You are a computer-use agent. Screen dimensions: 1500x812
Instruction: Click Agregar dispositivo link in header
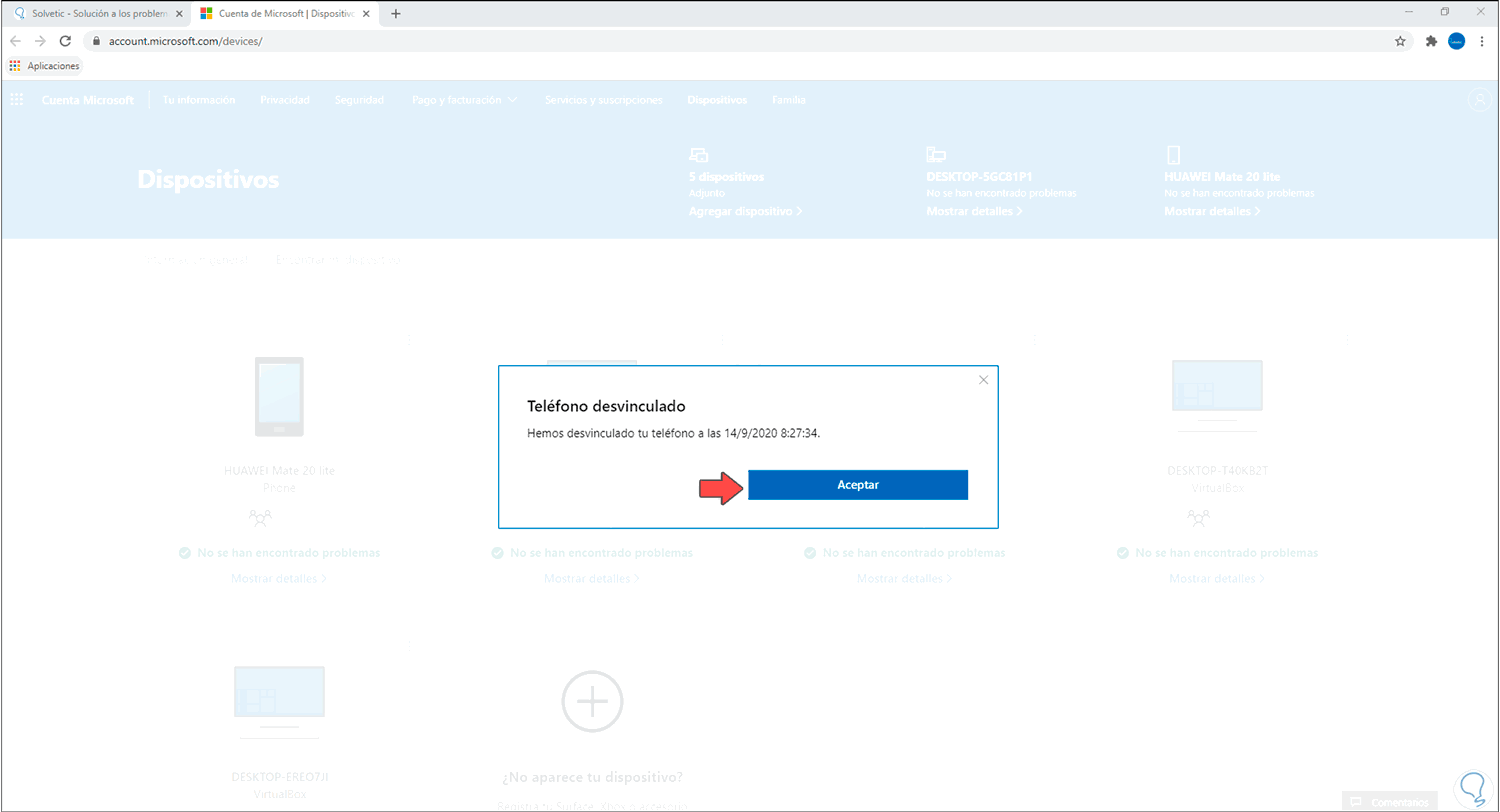[746, 212]
